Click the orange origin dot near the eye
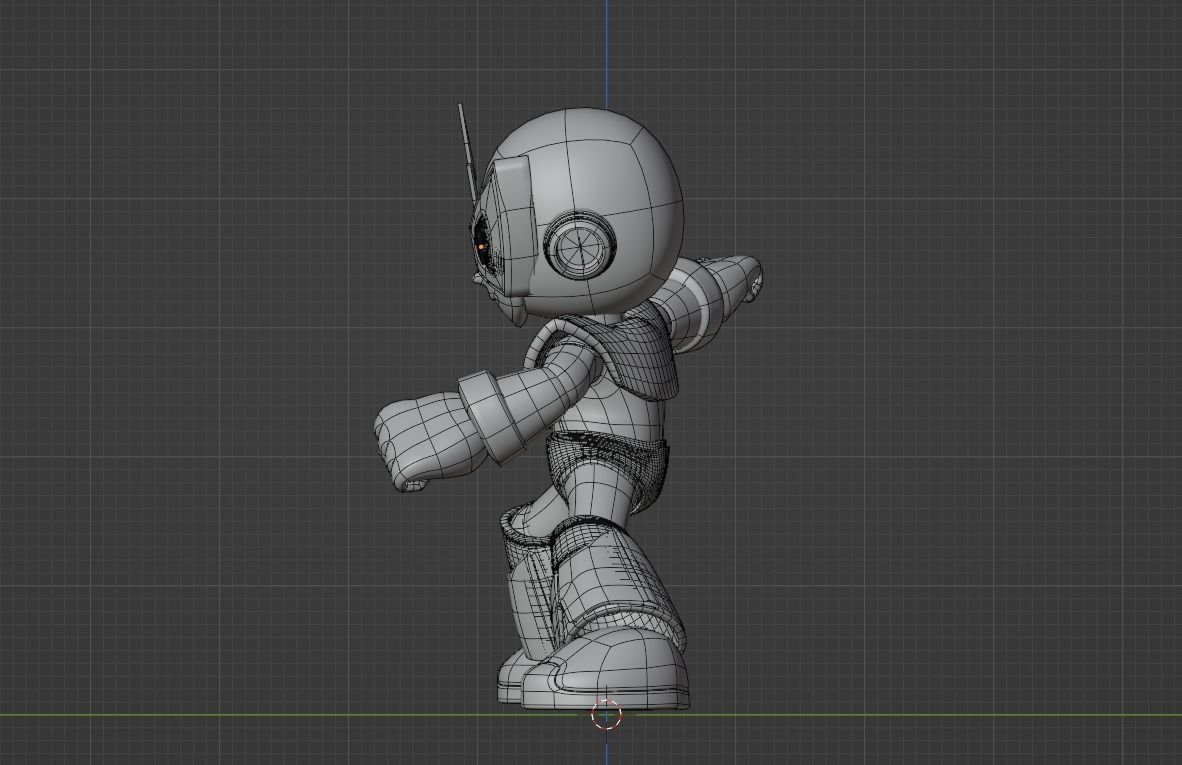The image size is (1182, 765). [x=481, y=246]
